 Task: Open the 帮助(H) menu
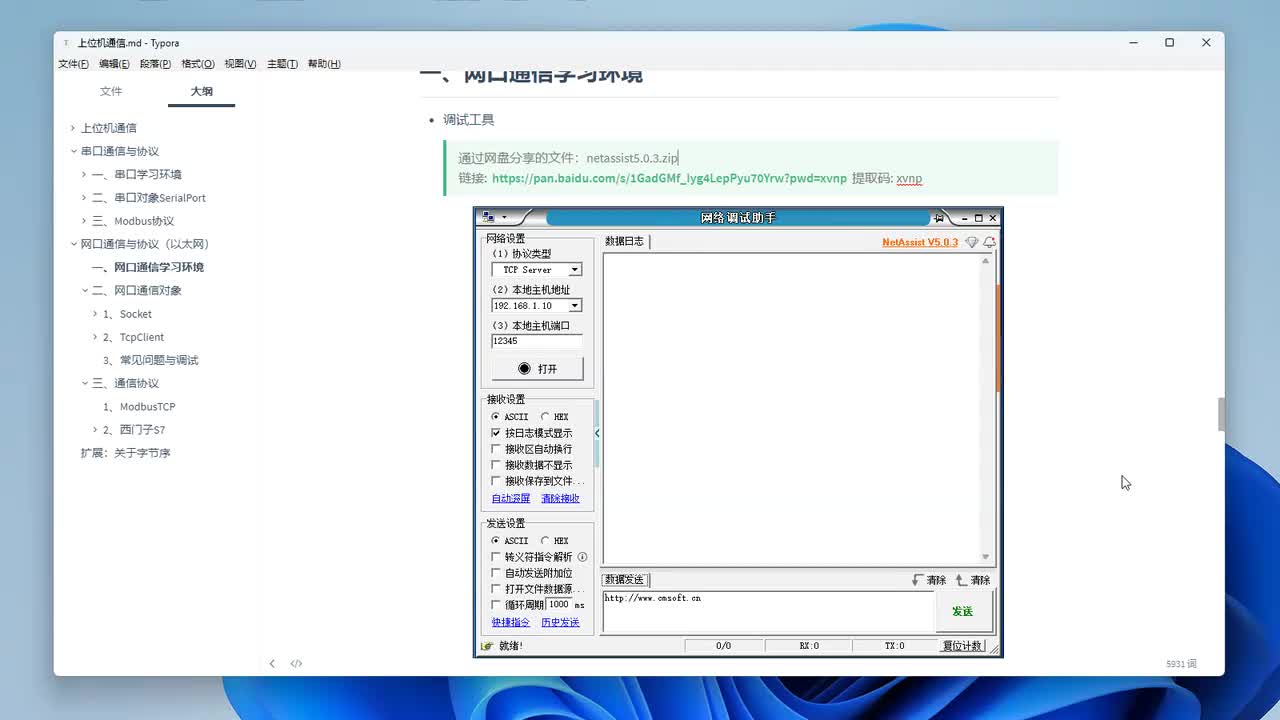(x=324, y=64)
